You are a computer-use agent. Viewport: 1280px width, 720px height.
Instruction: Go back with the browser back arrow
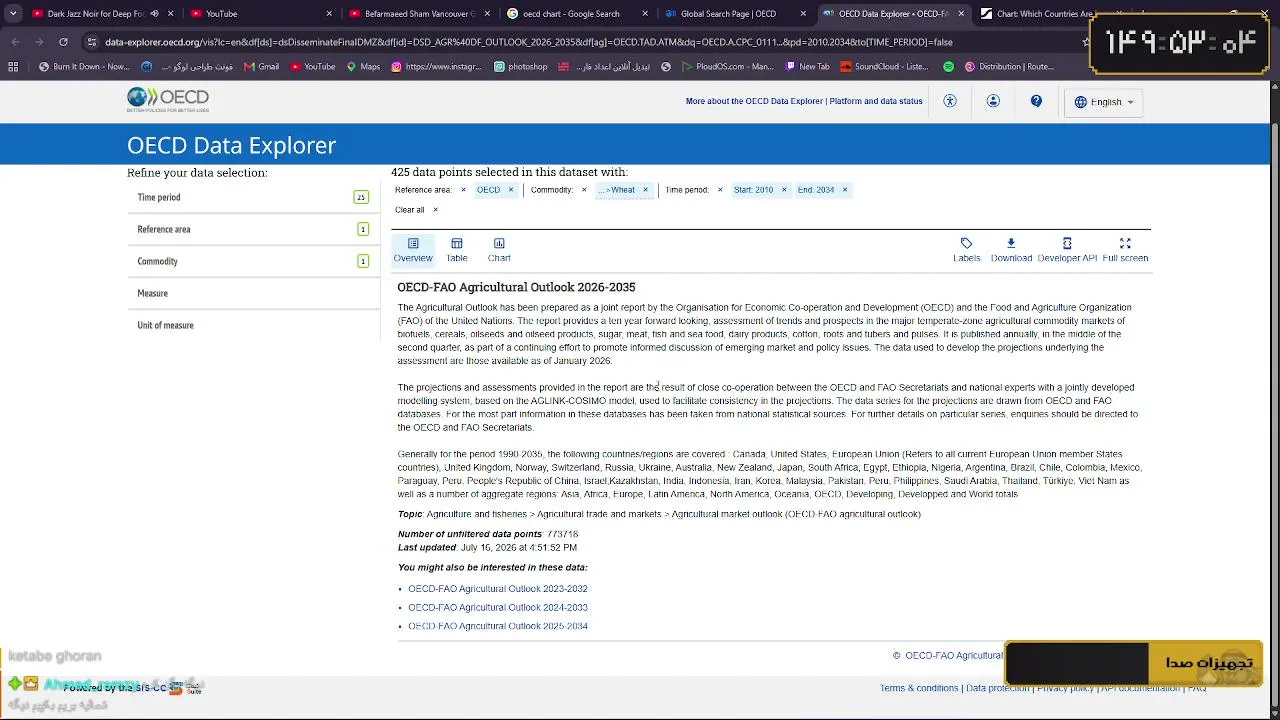point(15,42)
